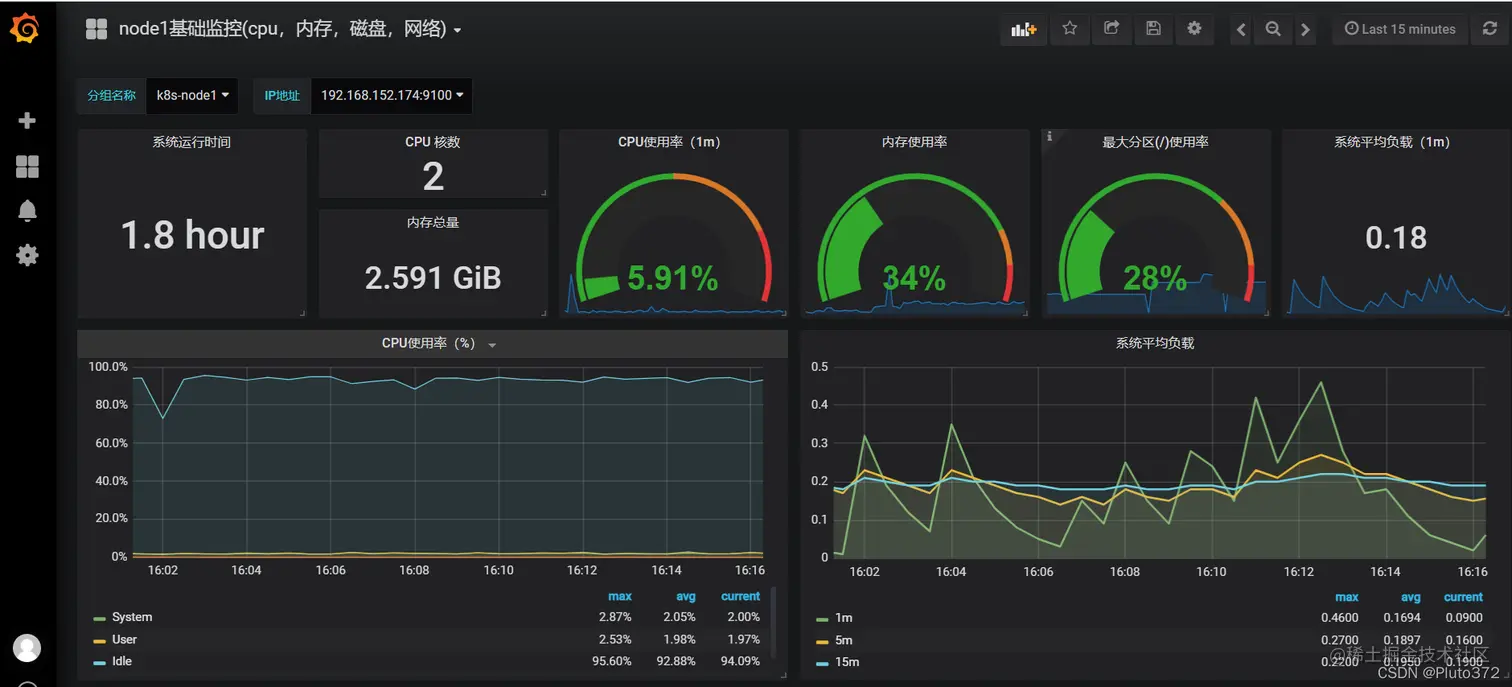
Task: Shift time range backward with left arrow
Action: 1241,30
